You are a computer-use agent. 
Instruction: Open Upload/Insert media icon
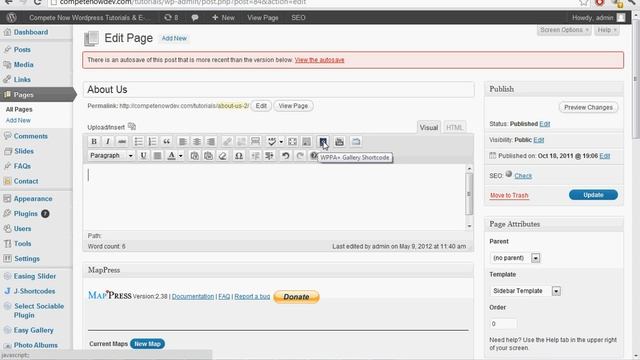click(132, 127)
